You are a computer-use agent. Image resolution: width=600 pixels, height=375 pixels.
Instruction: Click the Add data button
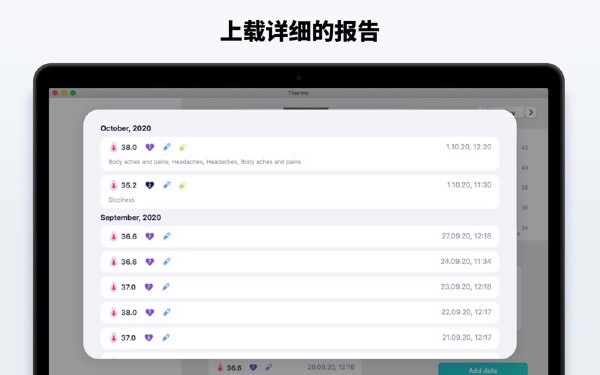click(x=483, y=369)
